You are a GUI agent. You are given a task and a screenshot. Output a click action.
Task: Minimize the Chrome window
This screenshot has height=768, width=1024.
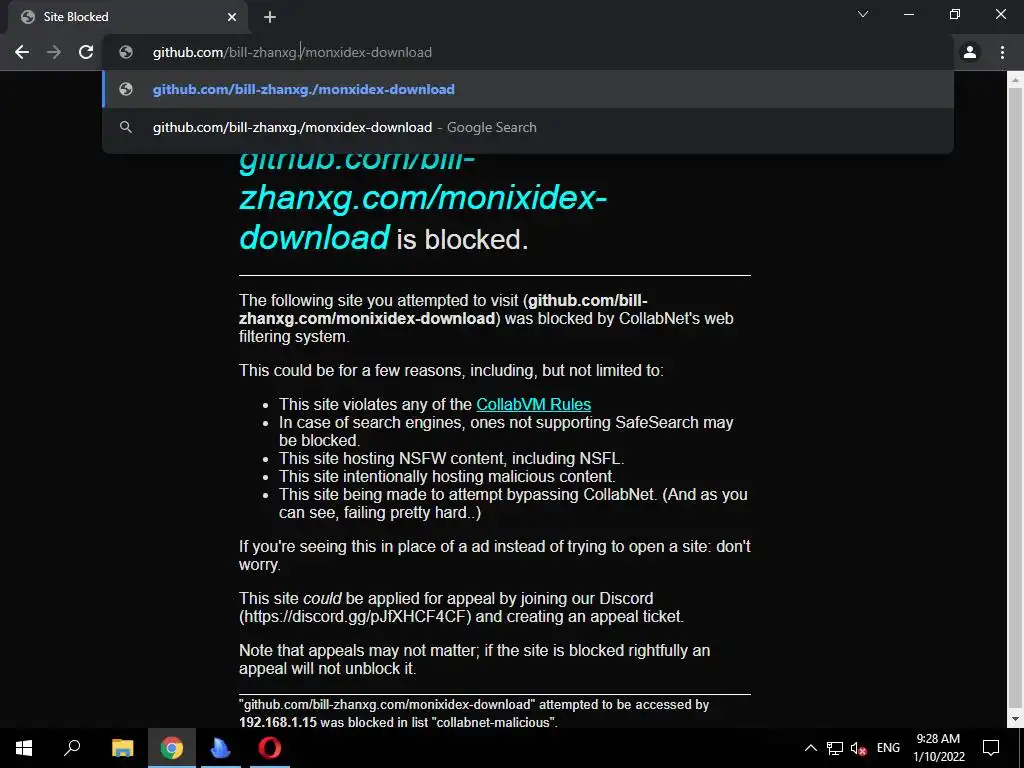point(909,14)
